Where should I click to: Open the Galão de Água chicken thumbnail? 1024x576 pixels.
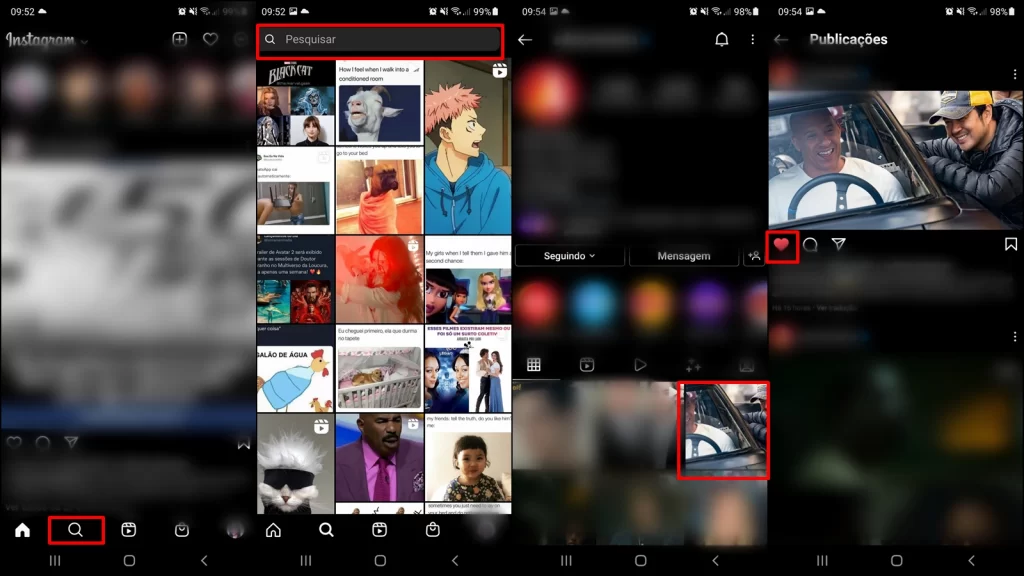[x=296, y=368]
